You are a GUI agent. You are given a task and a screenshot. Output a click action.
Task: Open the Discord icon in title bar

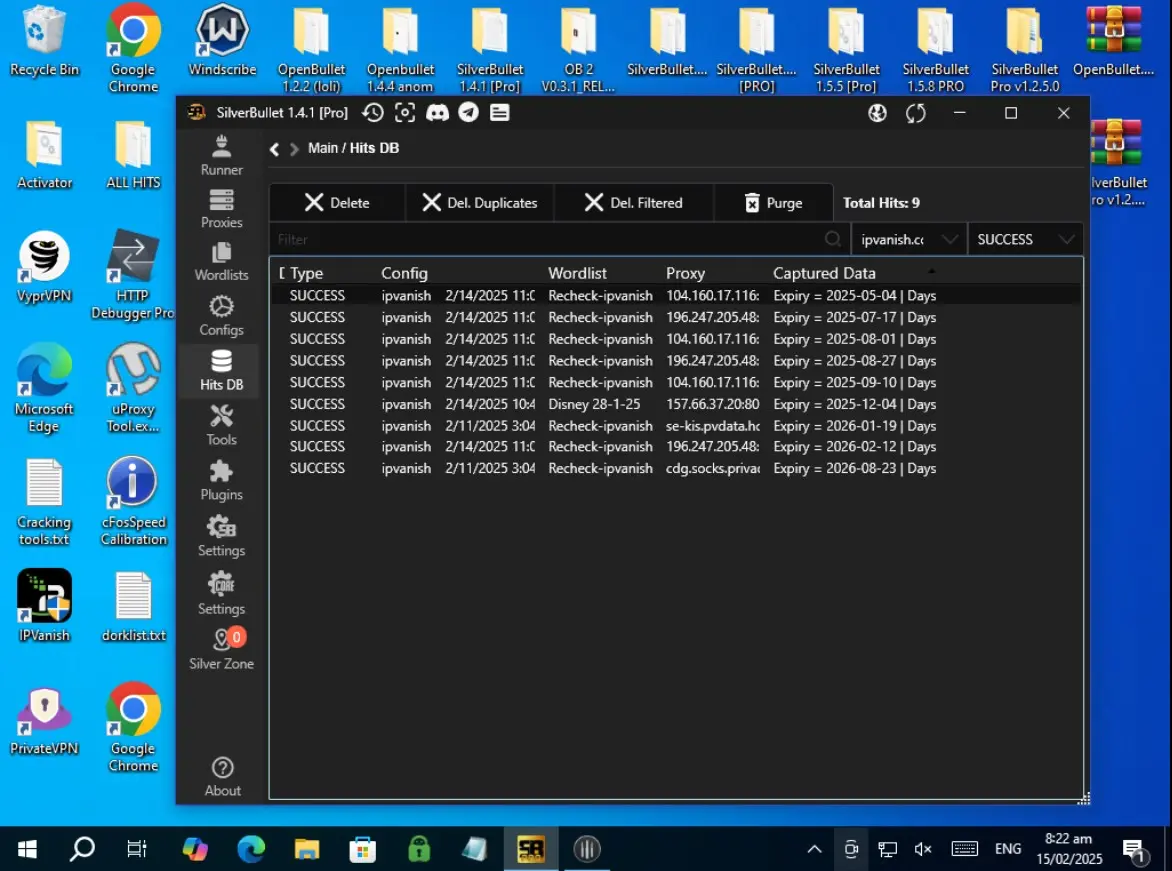tap(437, 113)
